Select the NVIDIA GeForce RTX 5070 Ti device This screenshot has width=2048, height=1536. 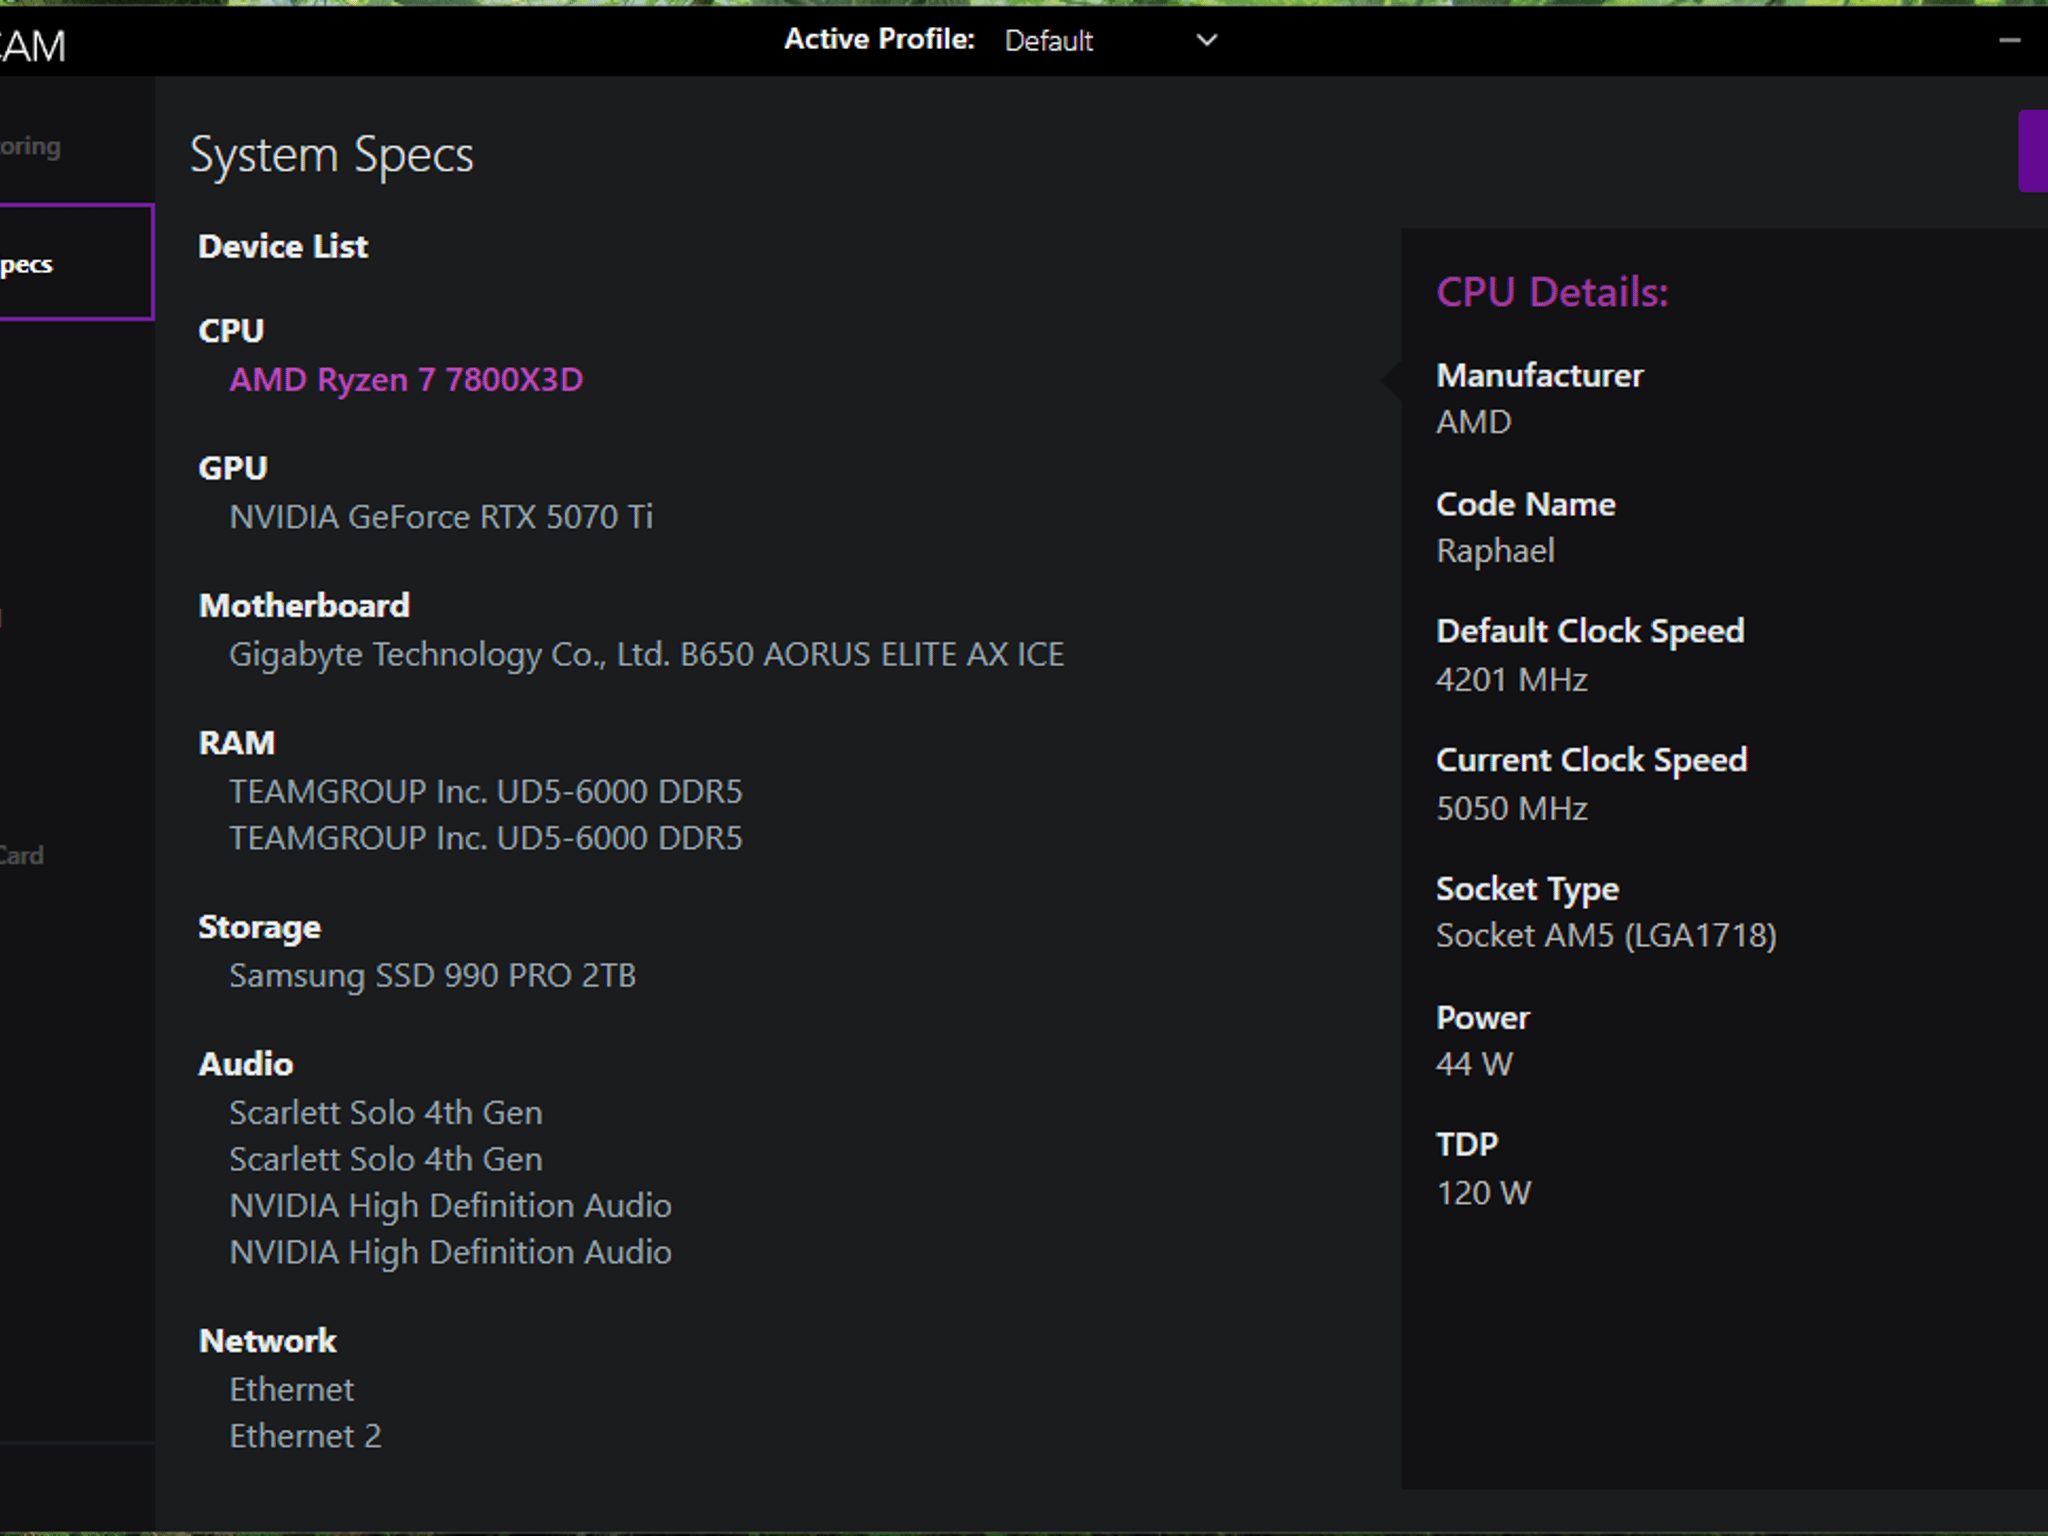point(441,517)
